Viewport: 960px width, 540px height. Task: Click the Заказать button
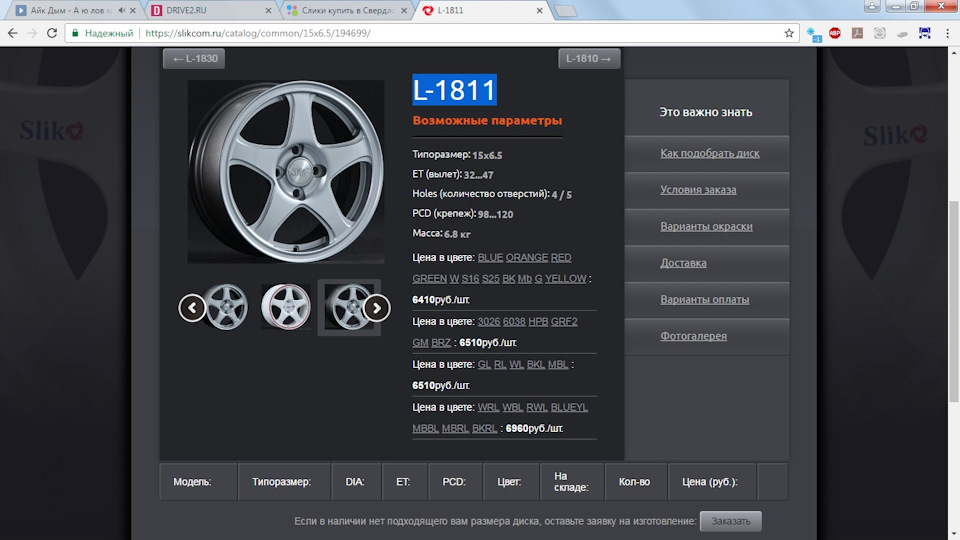tap(730, 521)
